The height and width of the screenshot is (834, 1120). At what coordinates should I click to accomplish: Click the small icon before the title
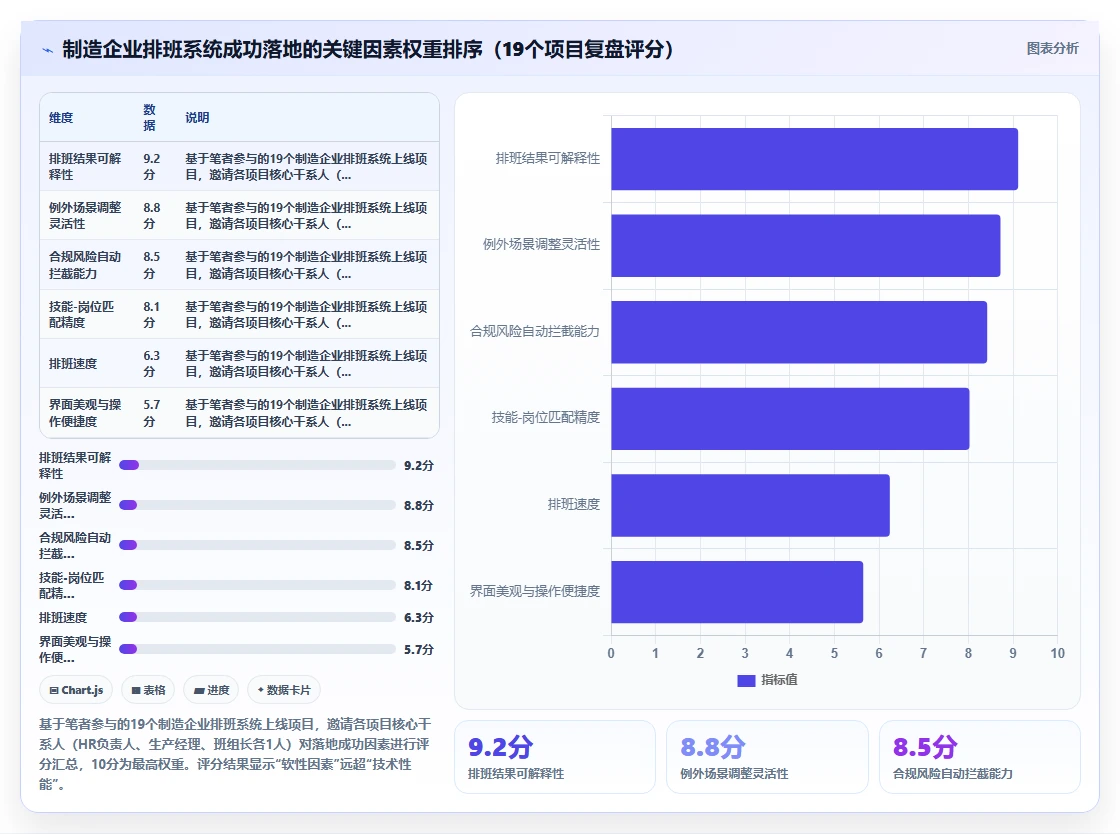pyautogui.click(x=48, y=50)
